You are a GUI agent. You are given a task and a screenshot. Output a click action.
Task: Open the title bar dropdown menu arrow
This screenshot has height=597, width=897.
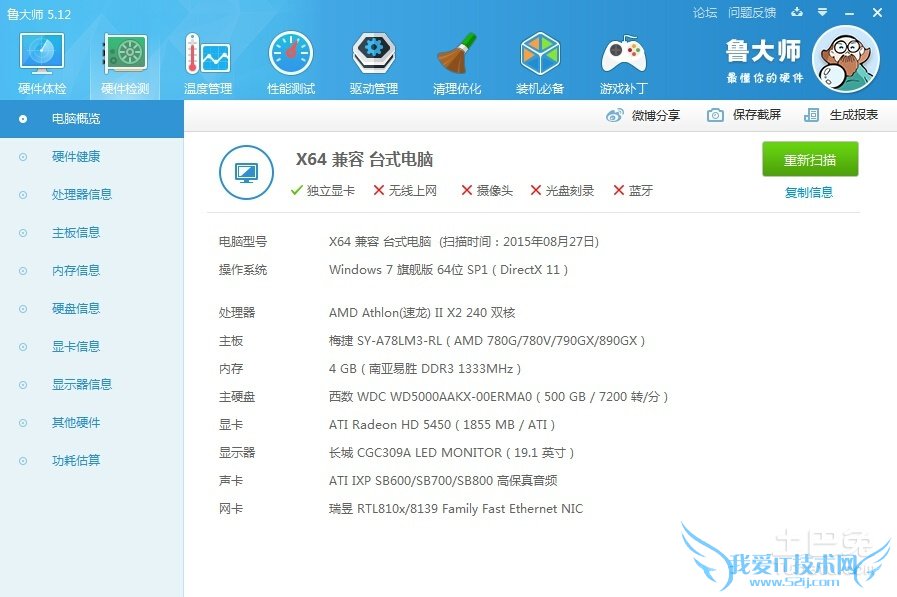(823, 12)
